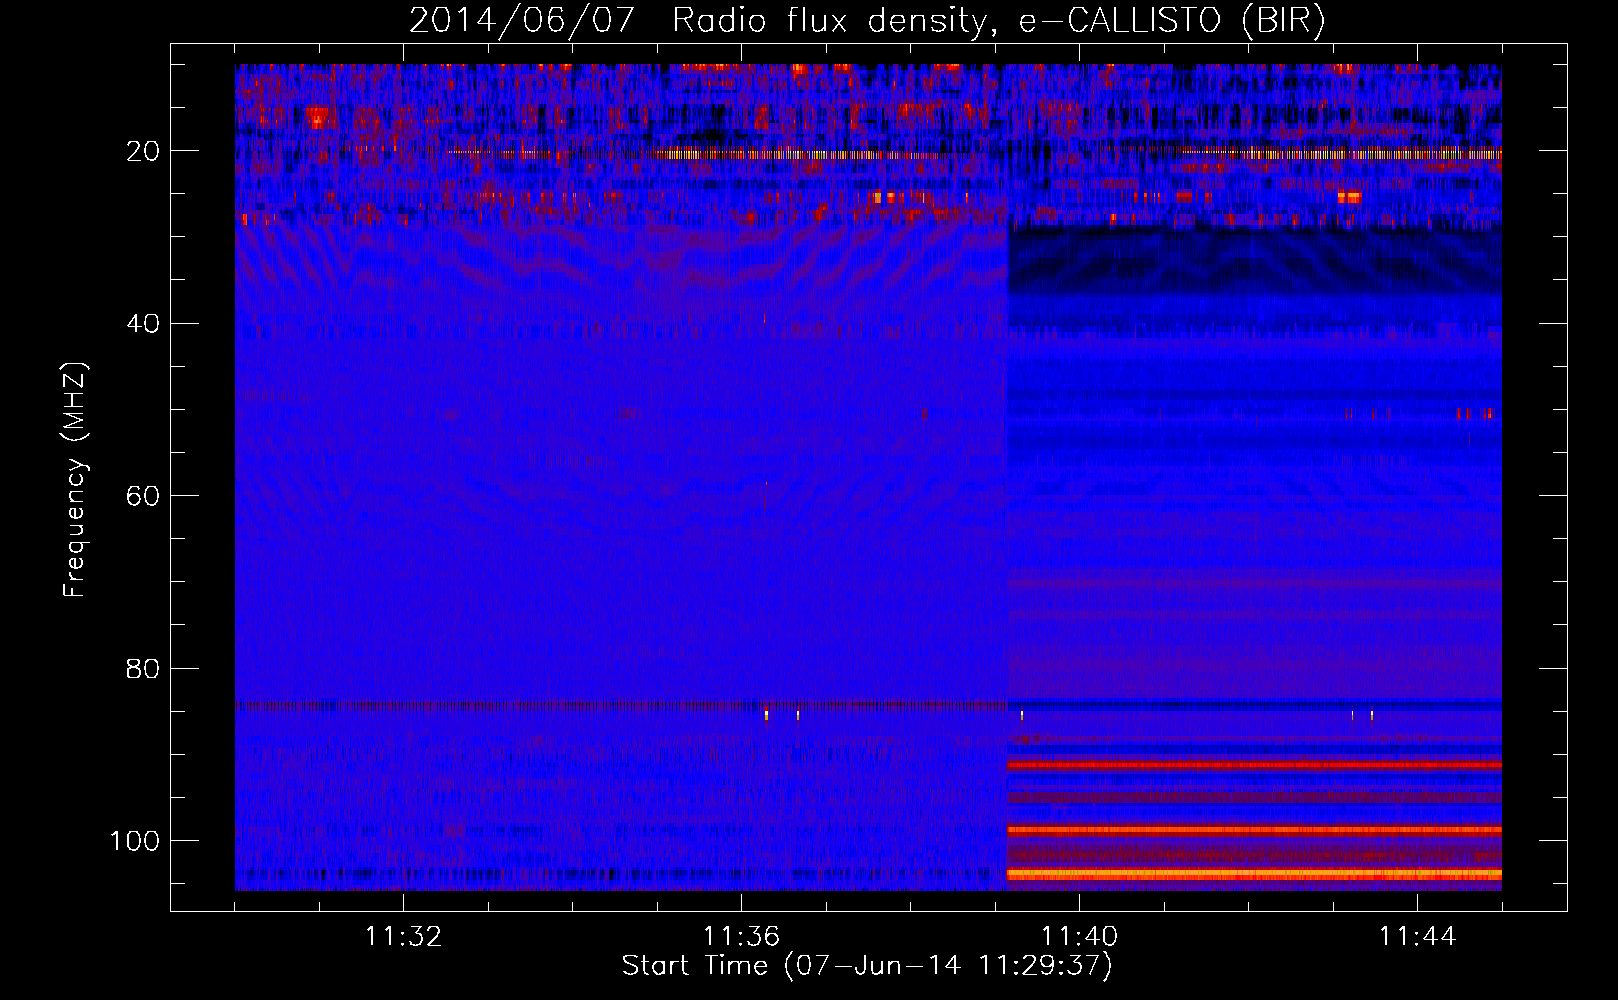Click the '11:32' time tick label

click(403, 937)
